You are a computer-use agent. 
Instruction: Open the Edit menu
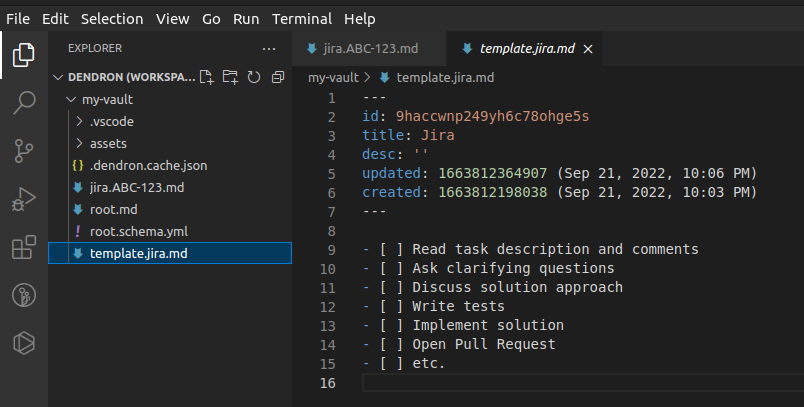coord(55,19)
